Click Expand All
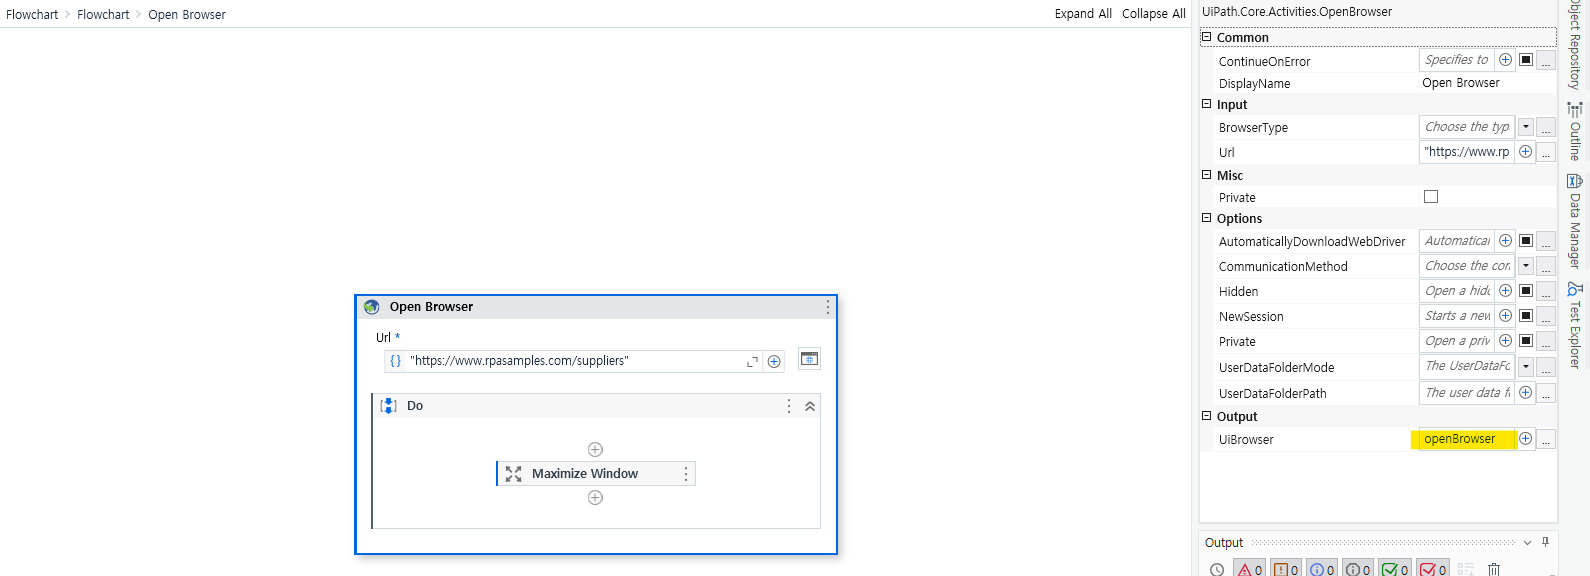The width and height of the screenshot is (1590, 576). pyautogui.click(x=1083, y=14)
